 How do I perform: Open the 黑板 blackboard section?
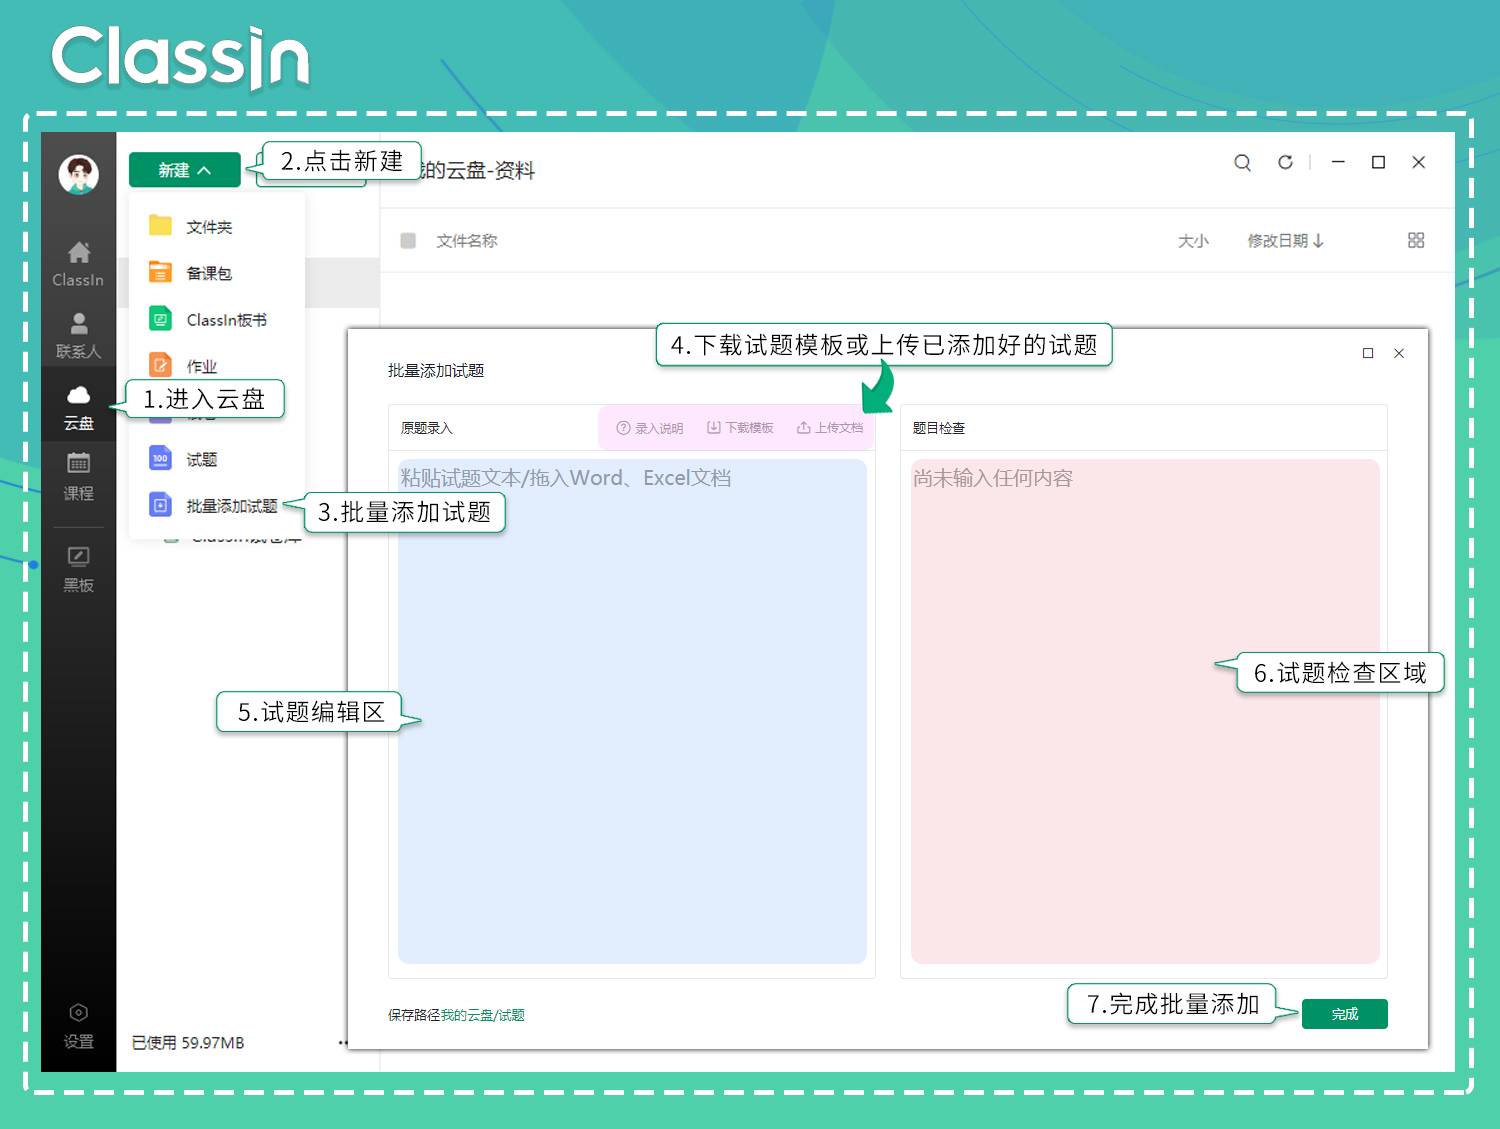78,570
